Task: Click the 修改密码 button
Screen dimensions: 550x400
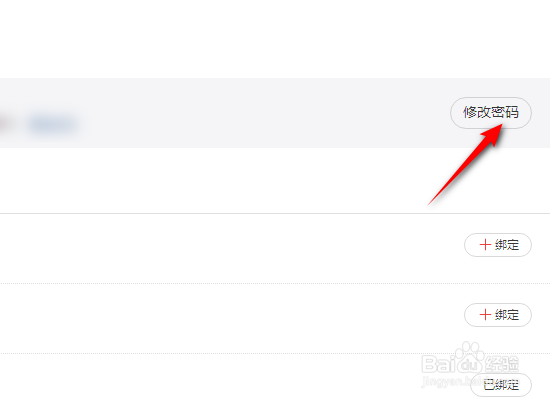Action: tap(491, 113)
